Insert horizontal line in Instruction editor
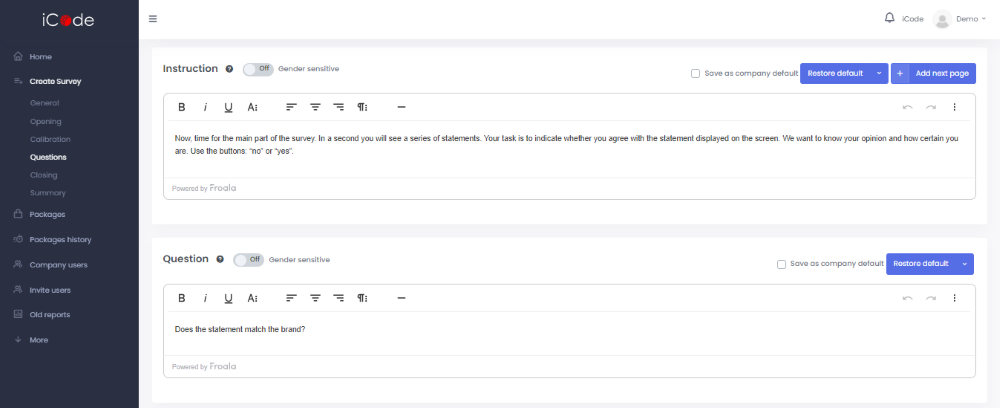The height and width of the screenshot is (408, 1000). (x=401, y=107)
